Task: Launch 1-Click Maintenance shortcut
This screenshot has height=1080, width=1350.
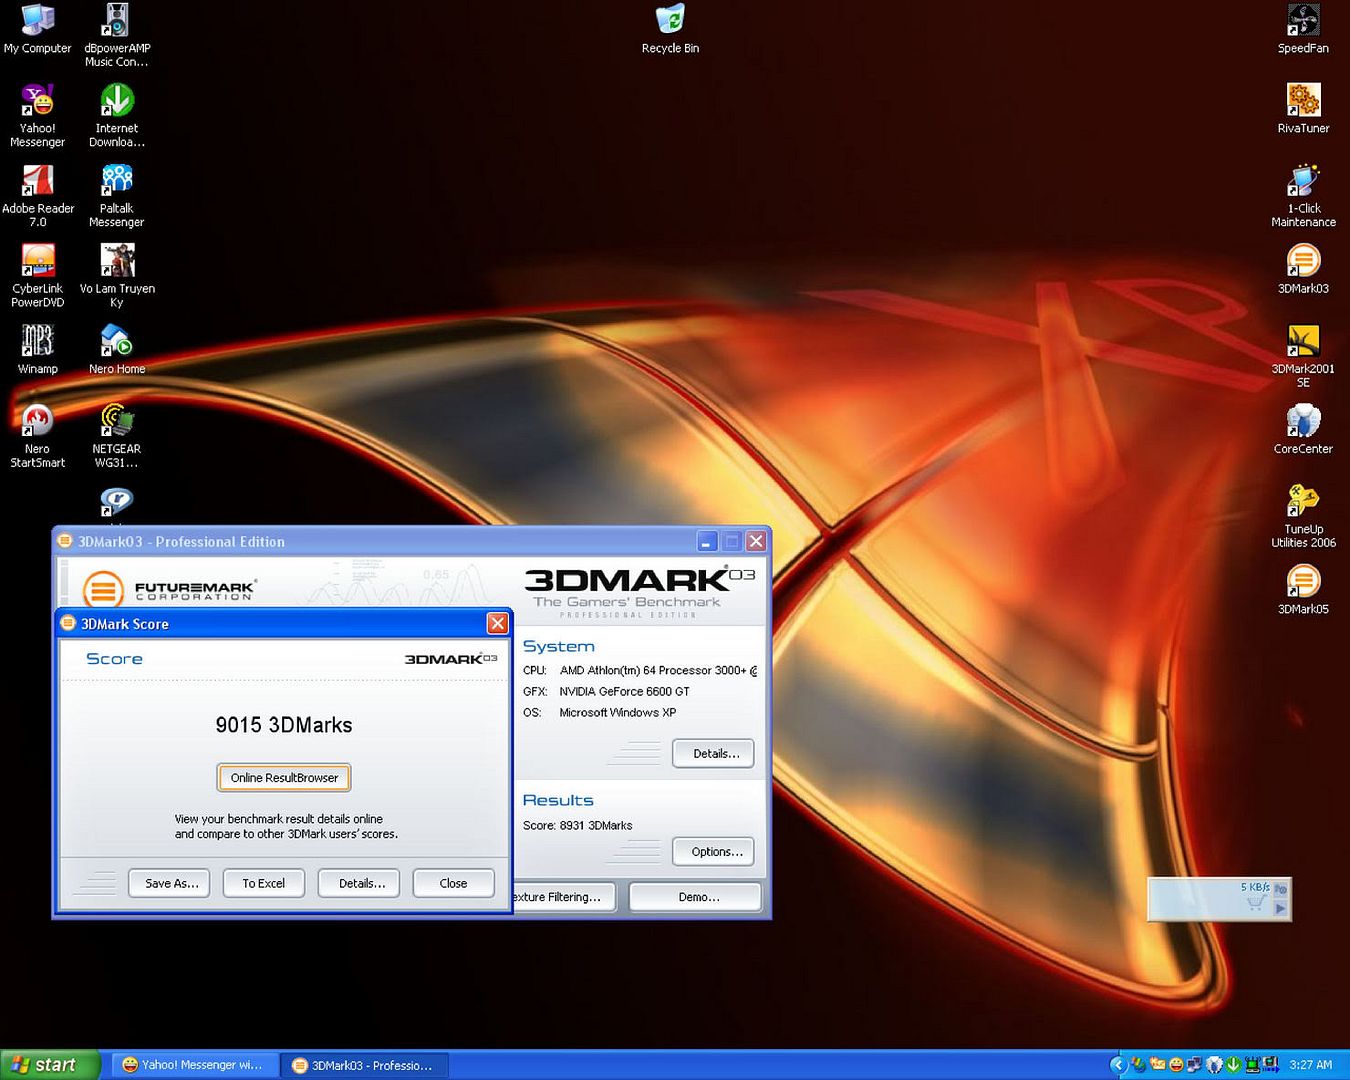Action: pos(1303,195)
